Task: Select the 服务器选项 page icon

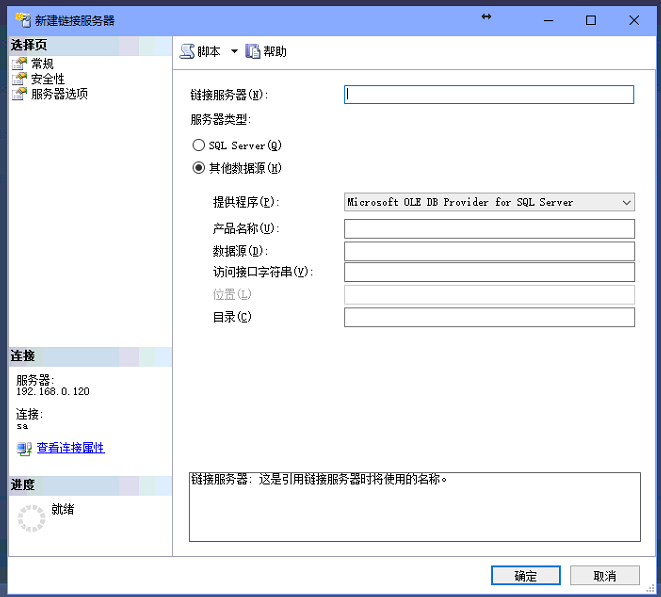Action: point(19,94)
